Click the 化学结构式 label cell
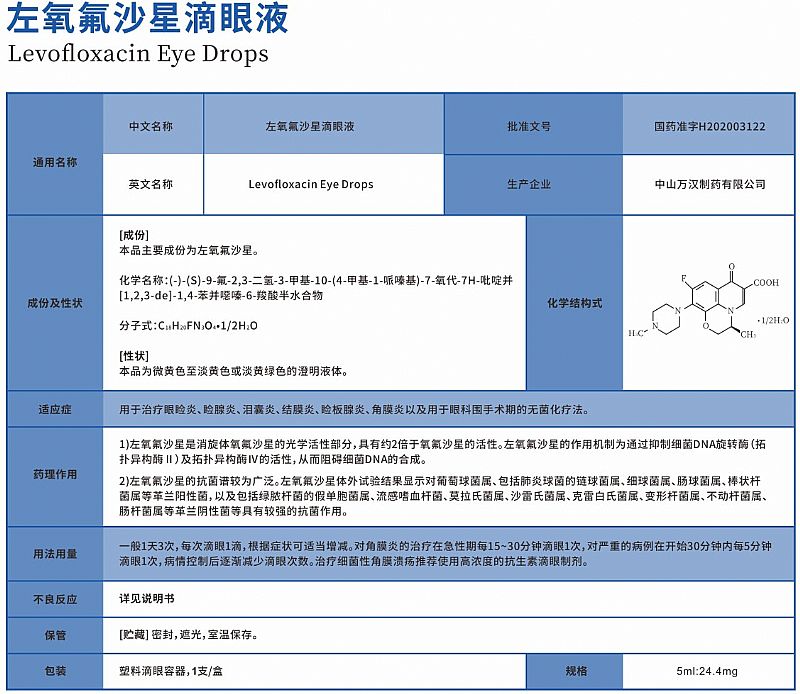This screenshot has width=800, height=694. pyautogui.click(x=574, y=302)
